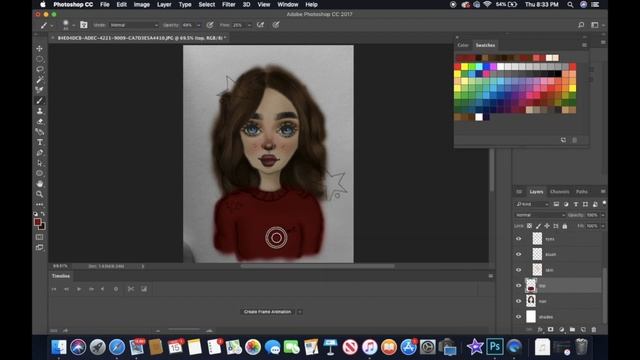Select the Elliptical Marquee tool

tap(40, 59)
